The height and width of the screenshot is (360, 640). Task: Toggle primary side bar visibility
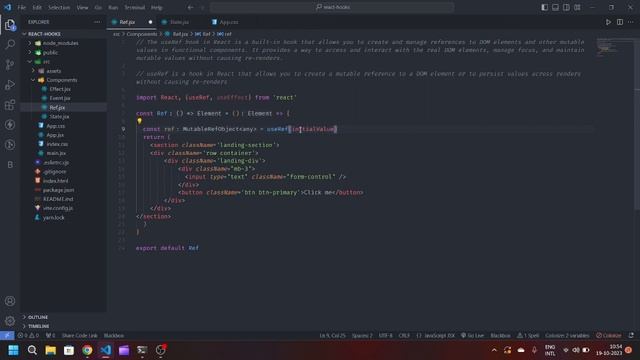[544, 7]
